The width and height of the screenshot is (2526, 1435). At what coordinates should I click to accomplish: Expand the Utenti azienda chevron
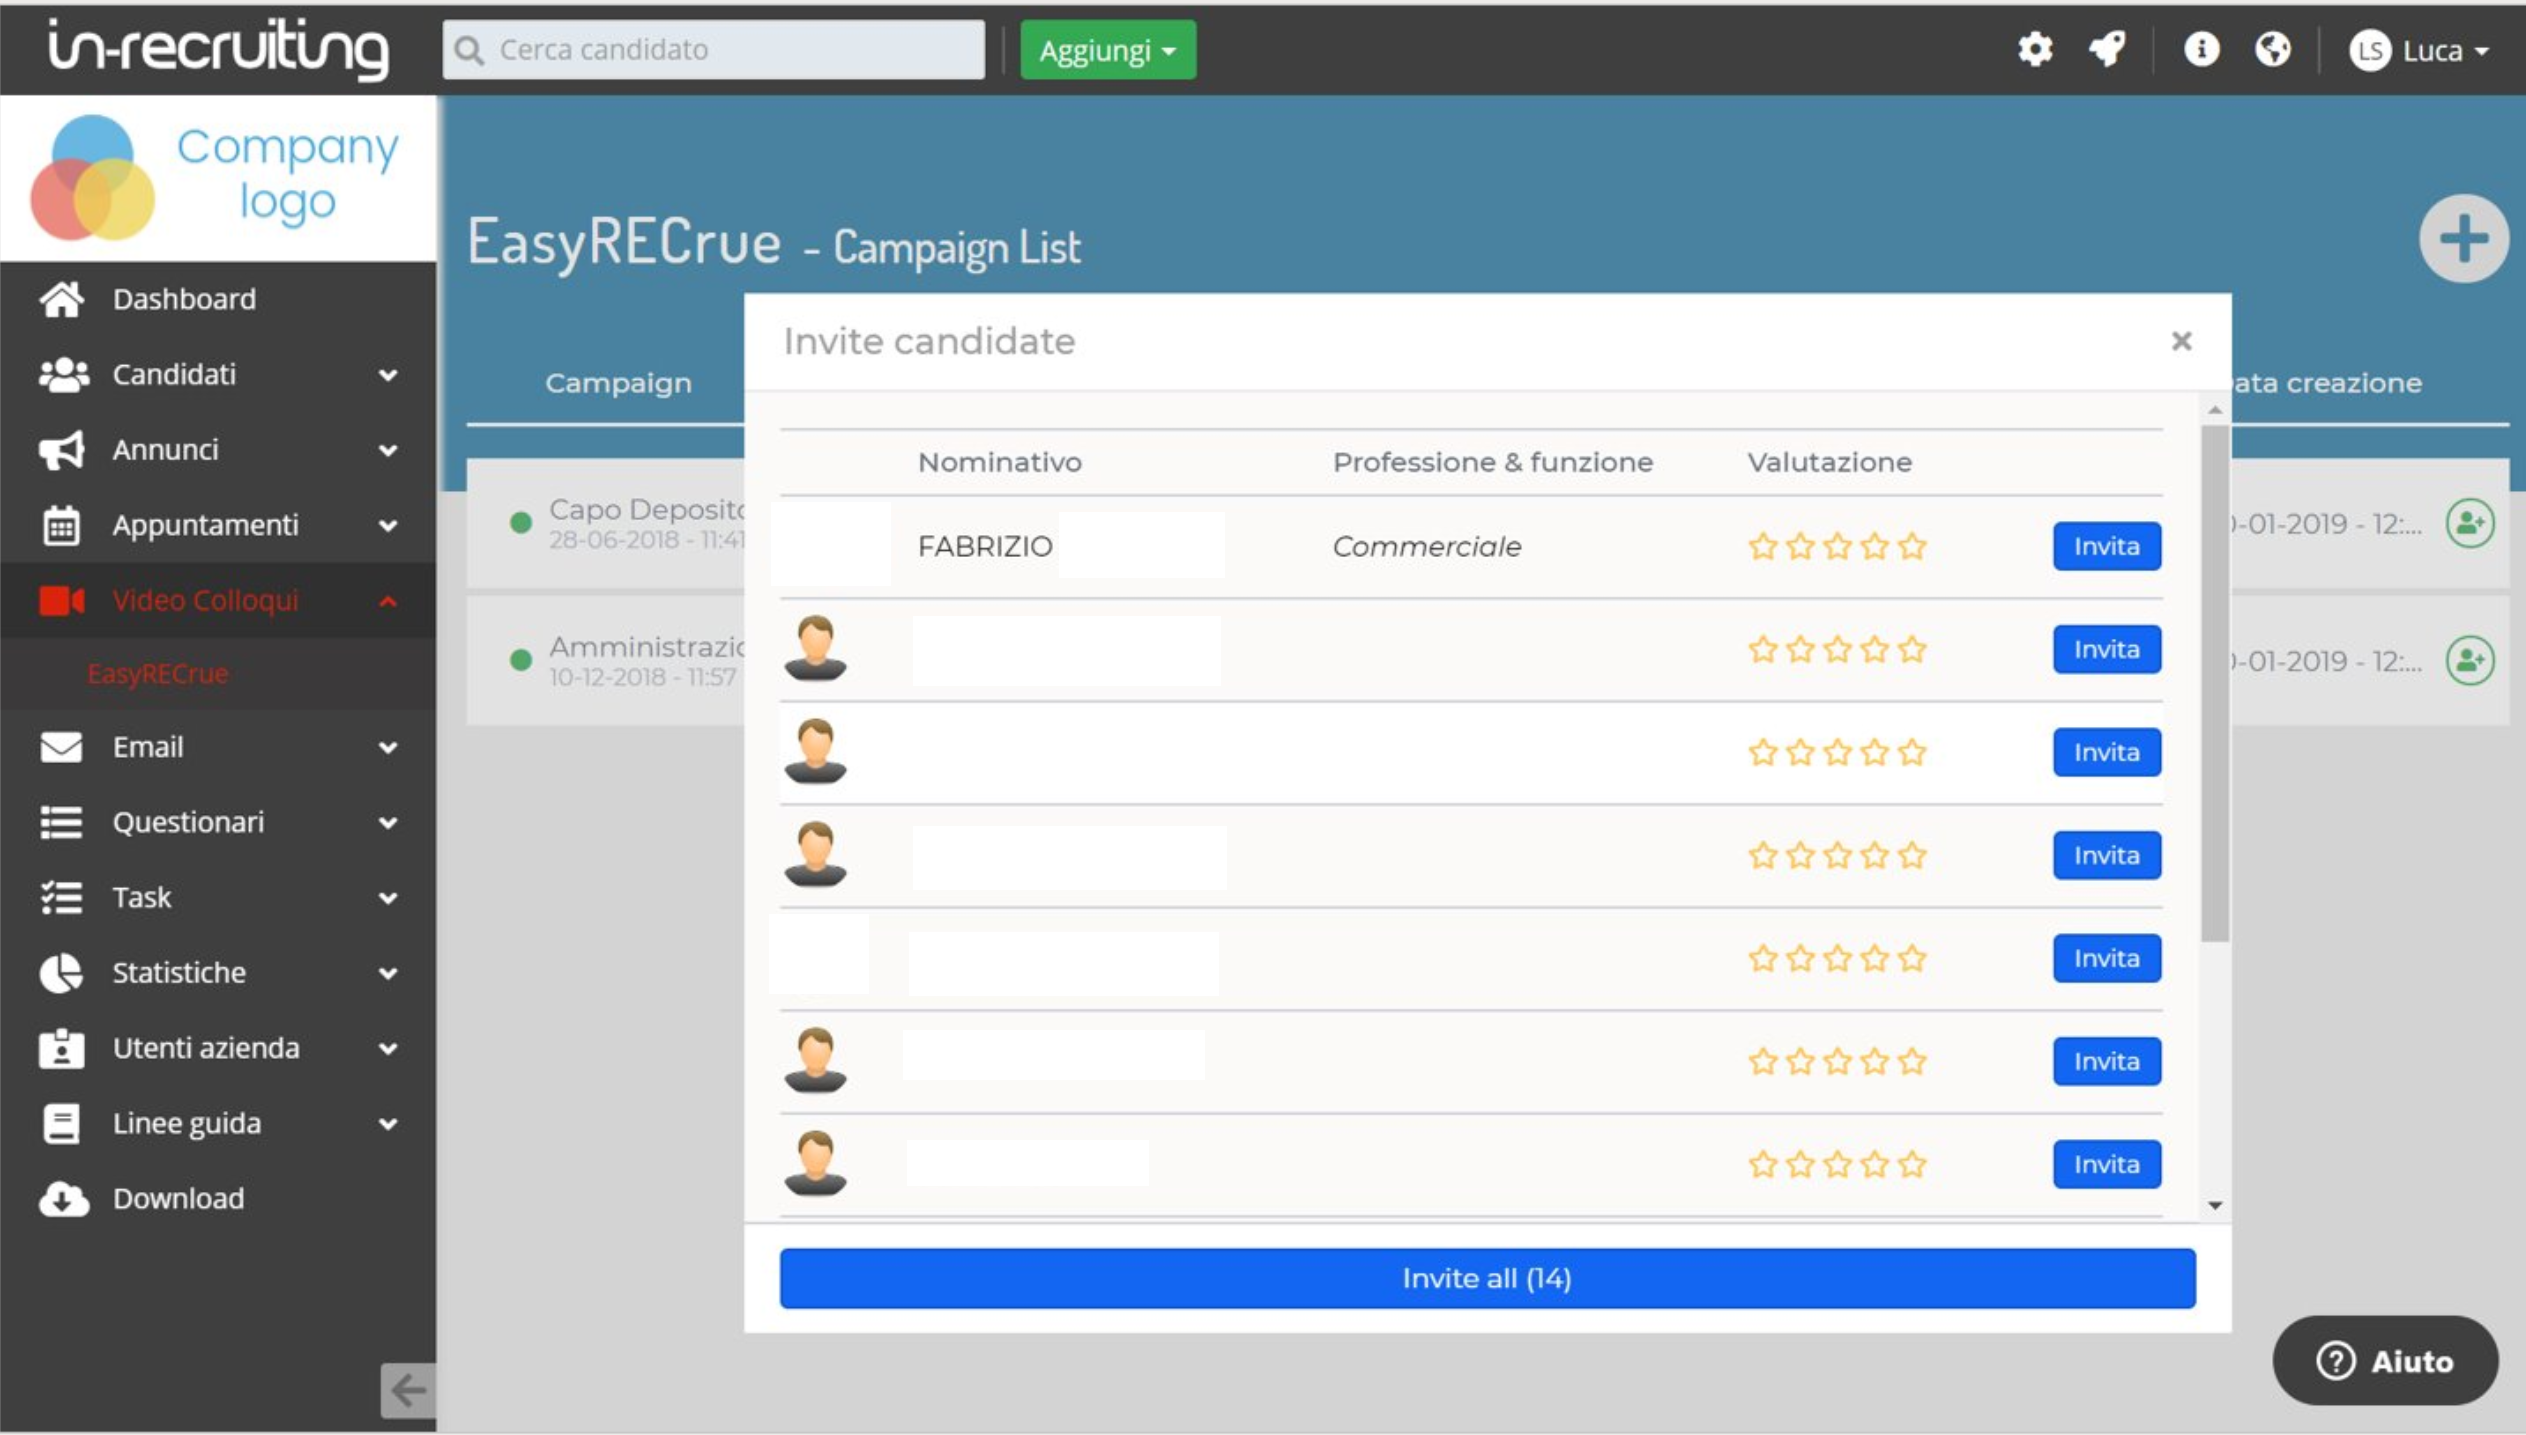[x=388, y=1049]
